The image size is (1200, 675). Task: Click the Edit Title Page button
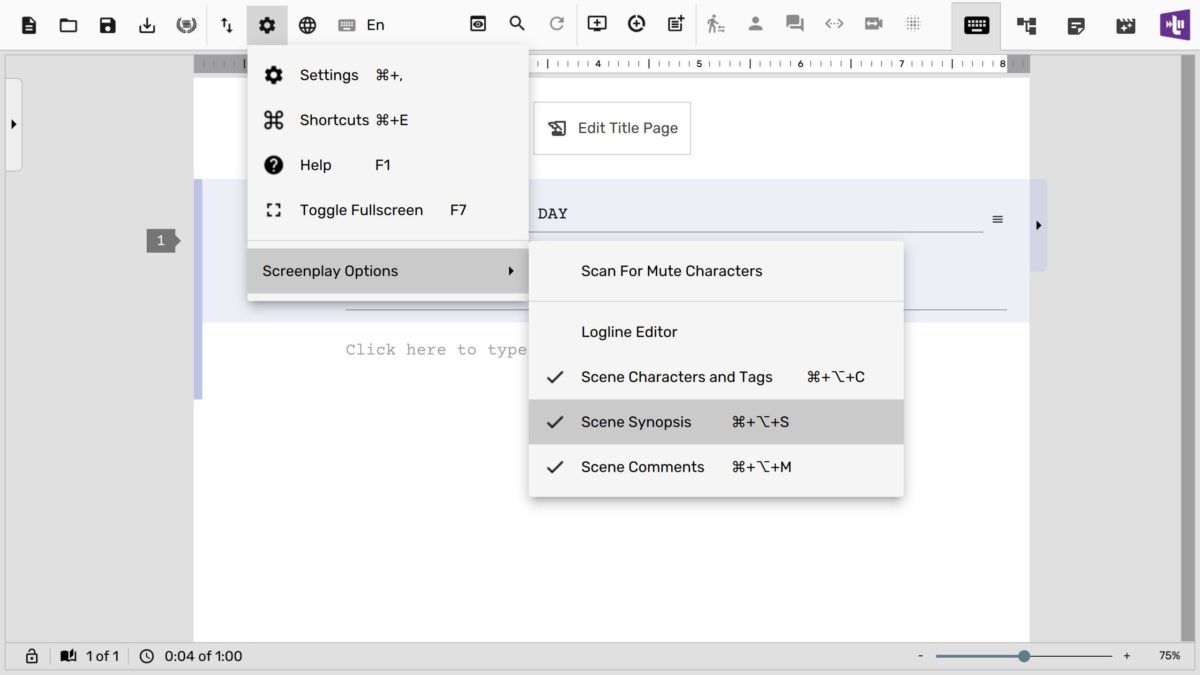tap(612, 128)
